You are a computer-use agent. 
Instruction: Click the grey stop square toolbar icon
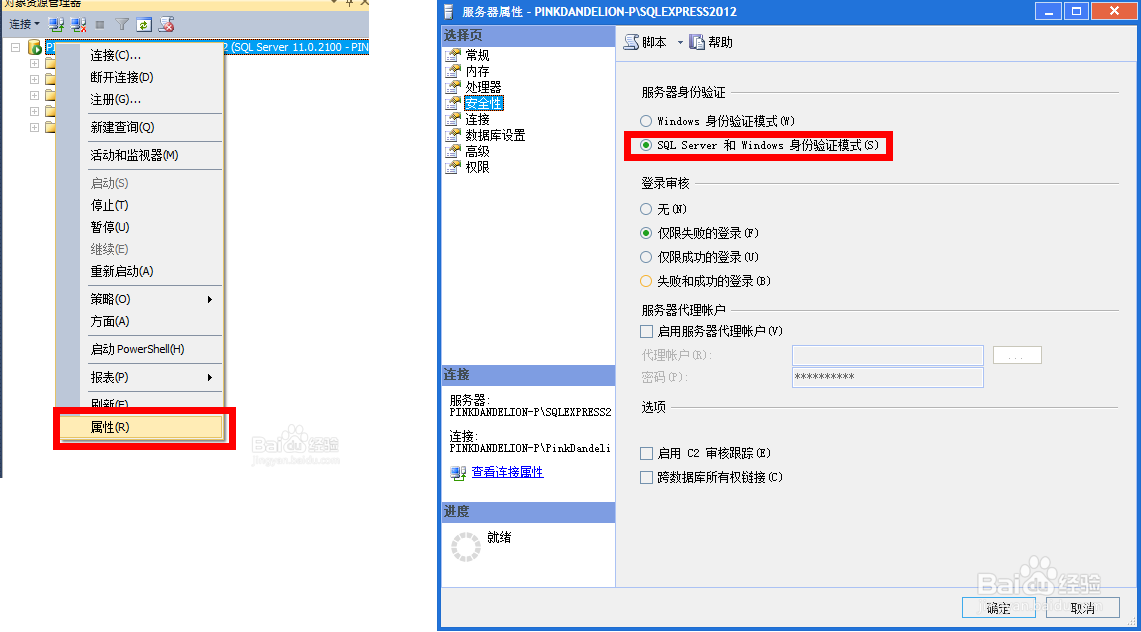[x=100, y=25]
